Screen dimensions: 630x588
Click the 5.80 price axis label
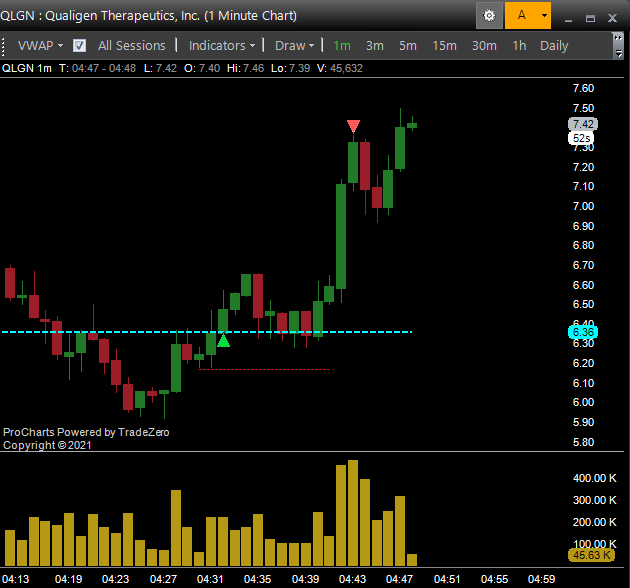point(583,442)
